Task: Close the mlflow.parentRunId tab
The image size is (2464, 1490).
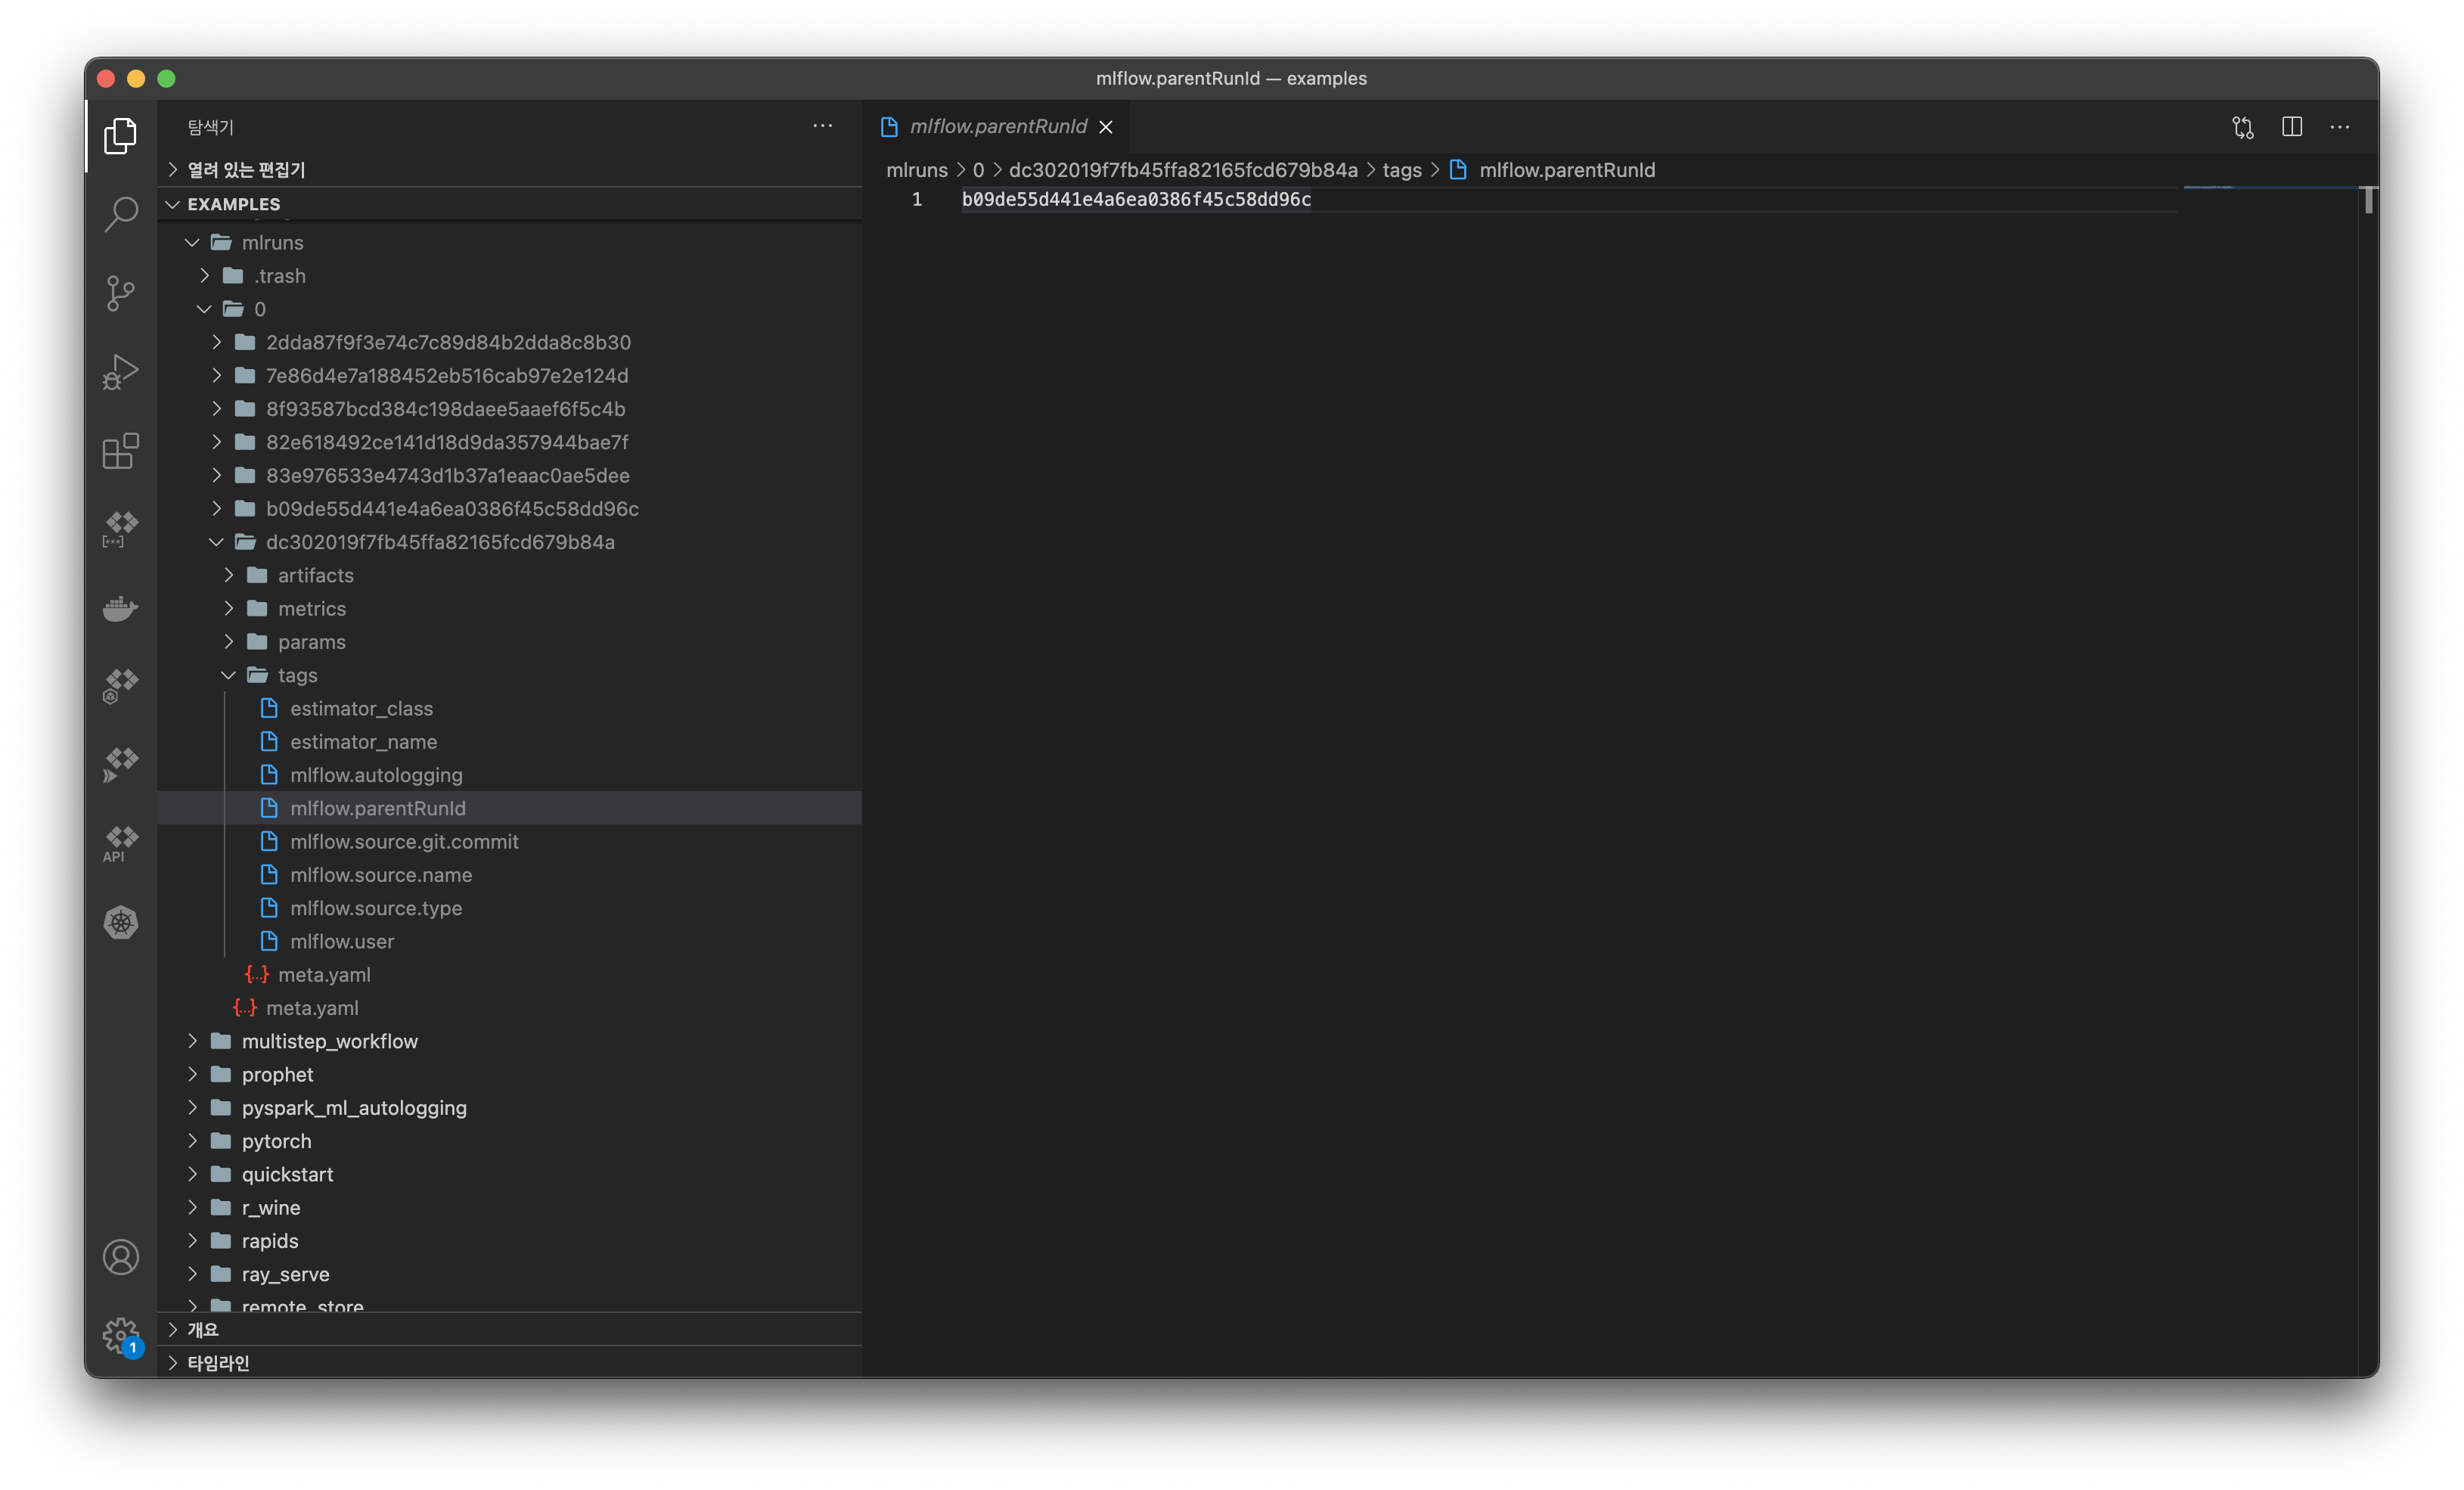Action: tap(1106, 127)
